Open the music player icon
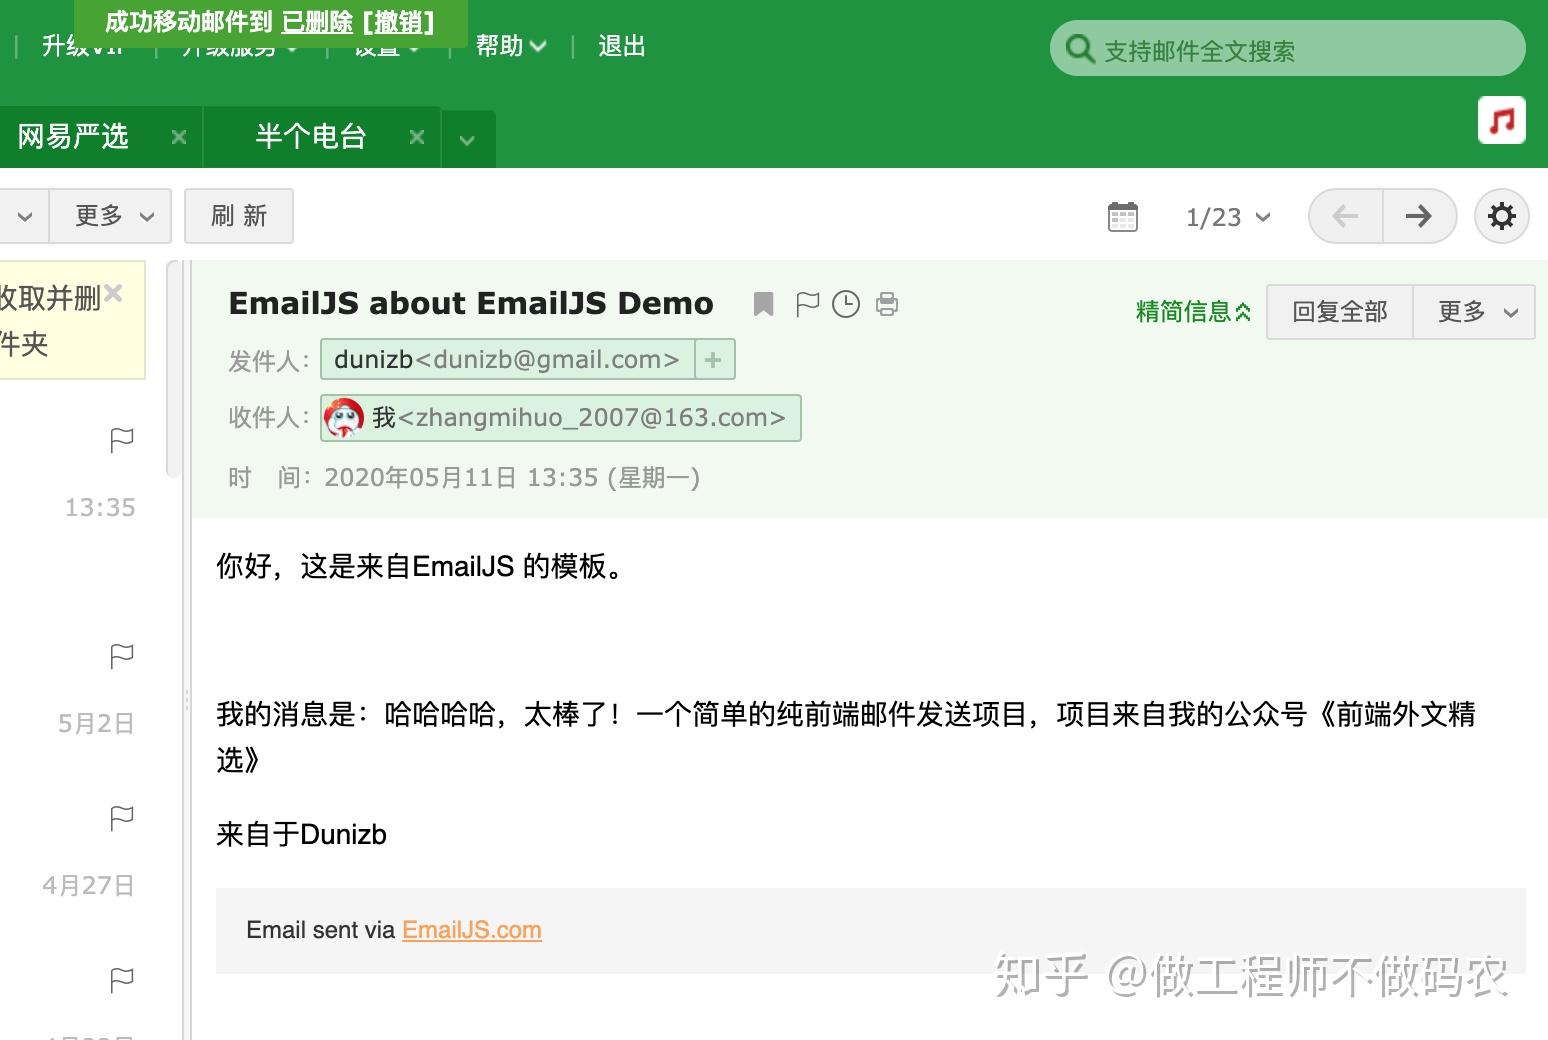The height and width of the screenshot is (1040, 1548). pos(1501,120)
